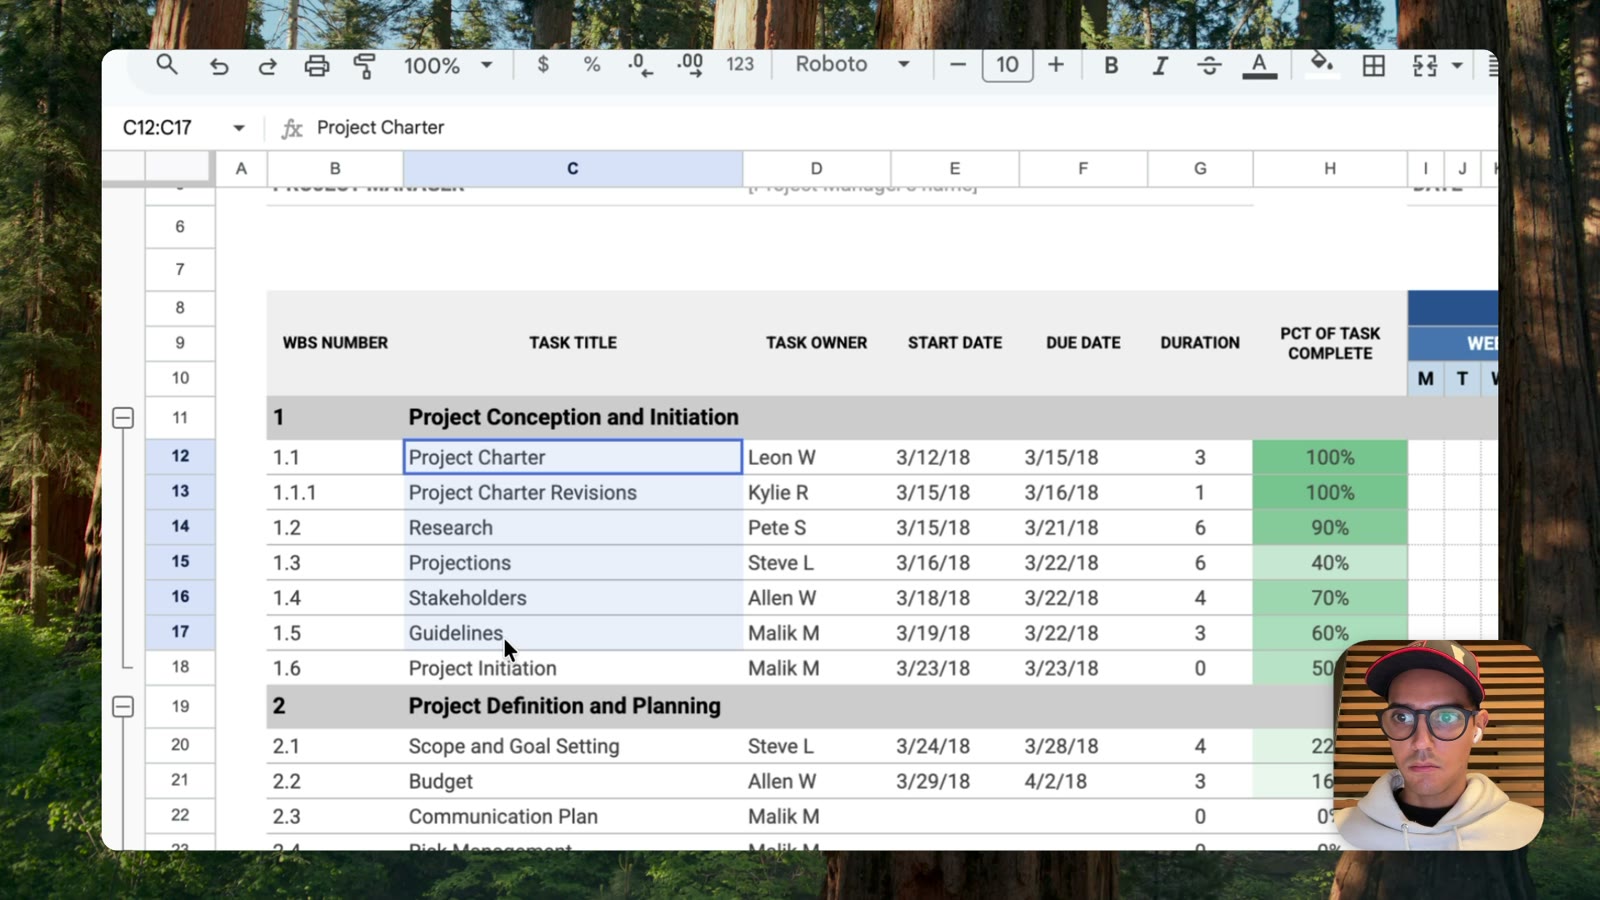Screen dimensions: 1600x900
Task: Select column D header
Action: click(x=816, y=169)
